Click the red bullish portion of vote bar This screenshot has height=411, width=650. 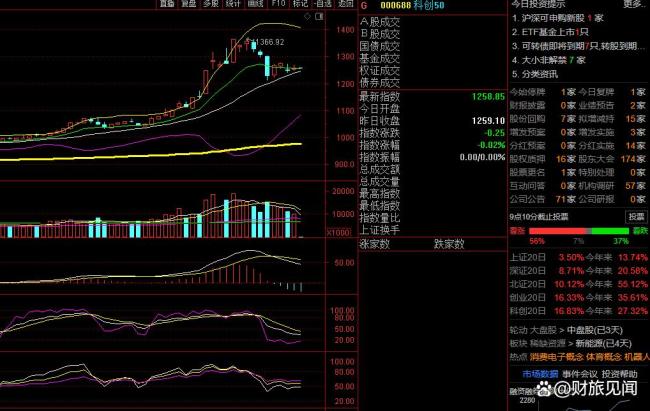(558, 231)
